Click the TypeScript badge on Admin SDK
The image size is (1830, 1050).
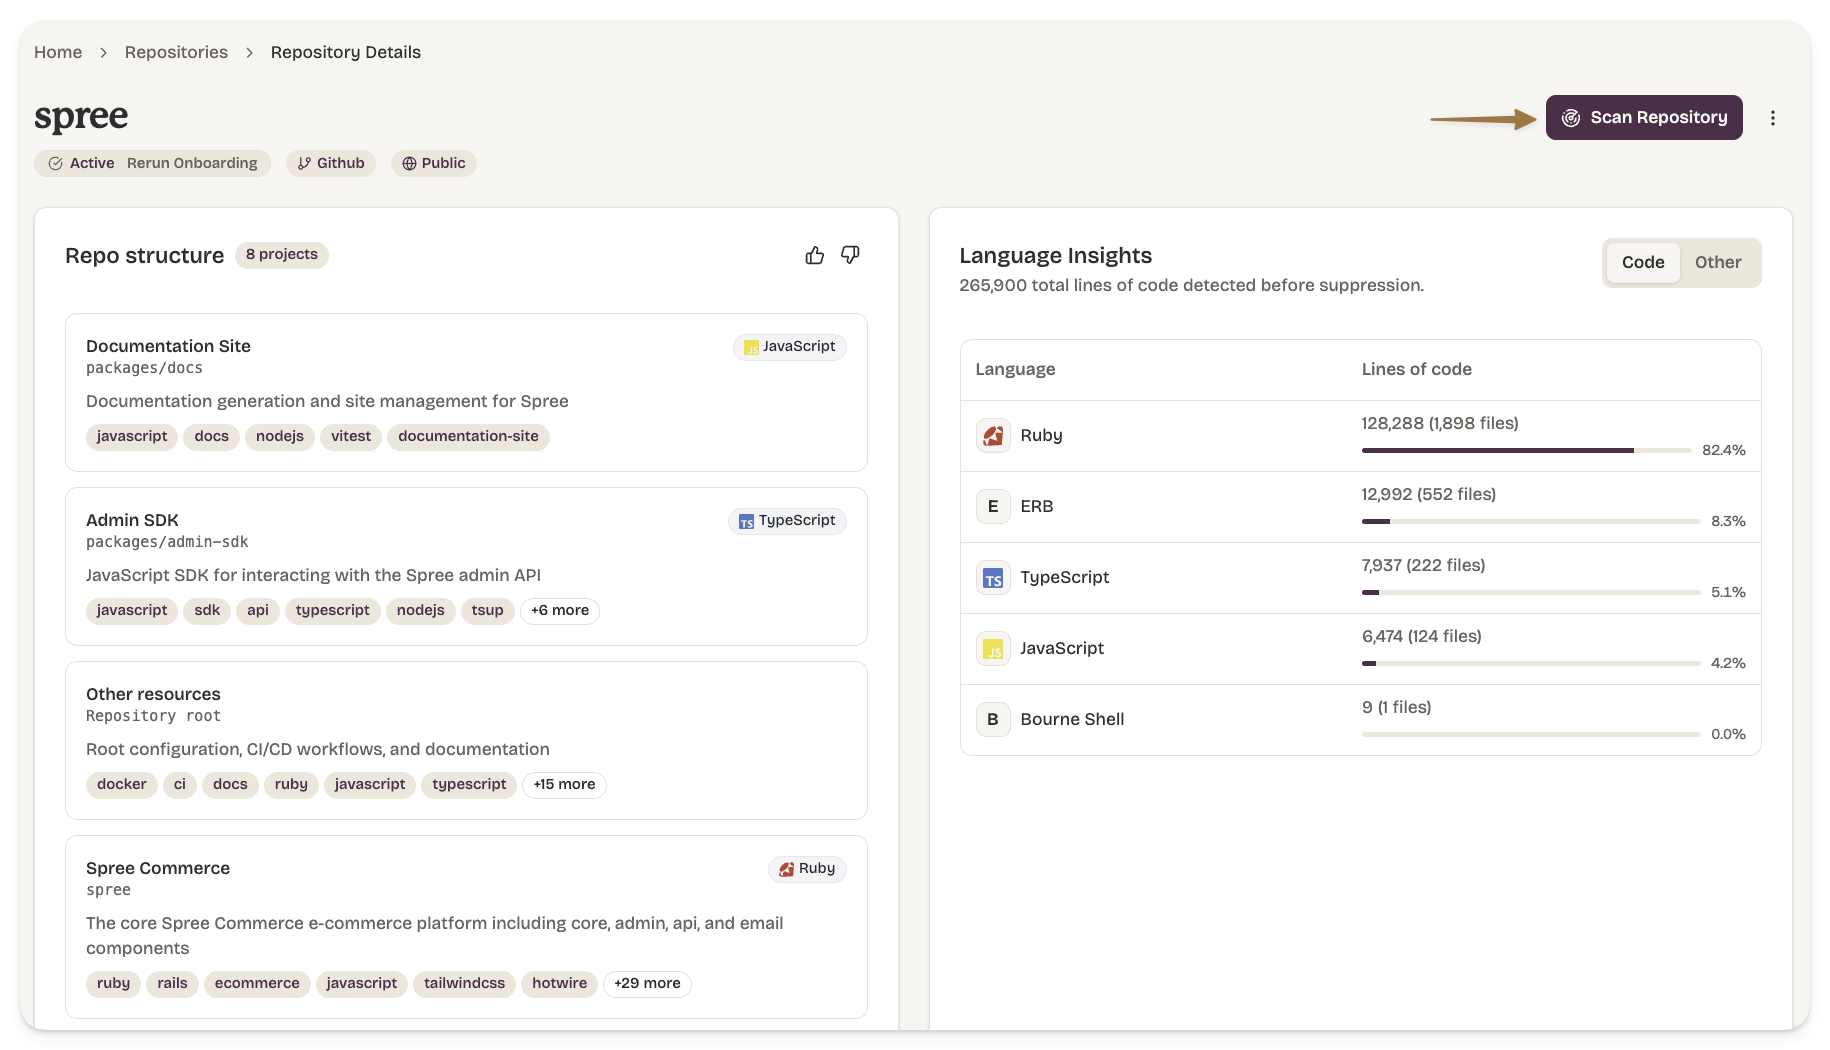787,521
